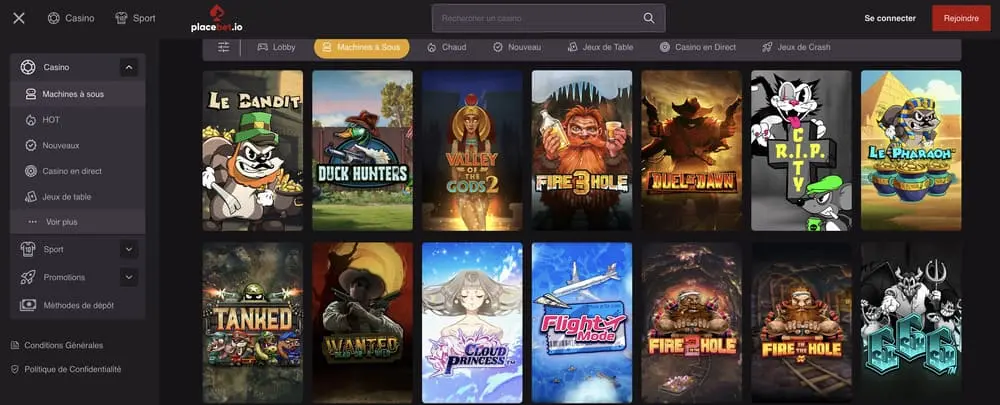Viewport: 1000px width, 405px height.
Task: Click the Jeux de table sidebar icon
Action: [x=30, y=197]
